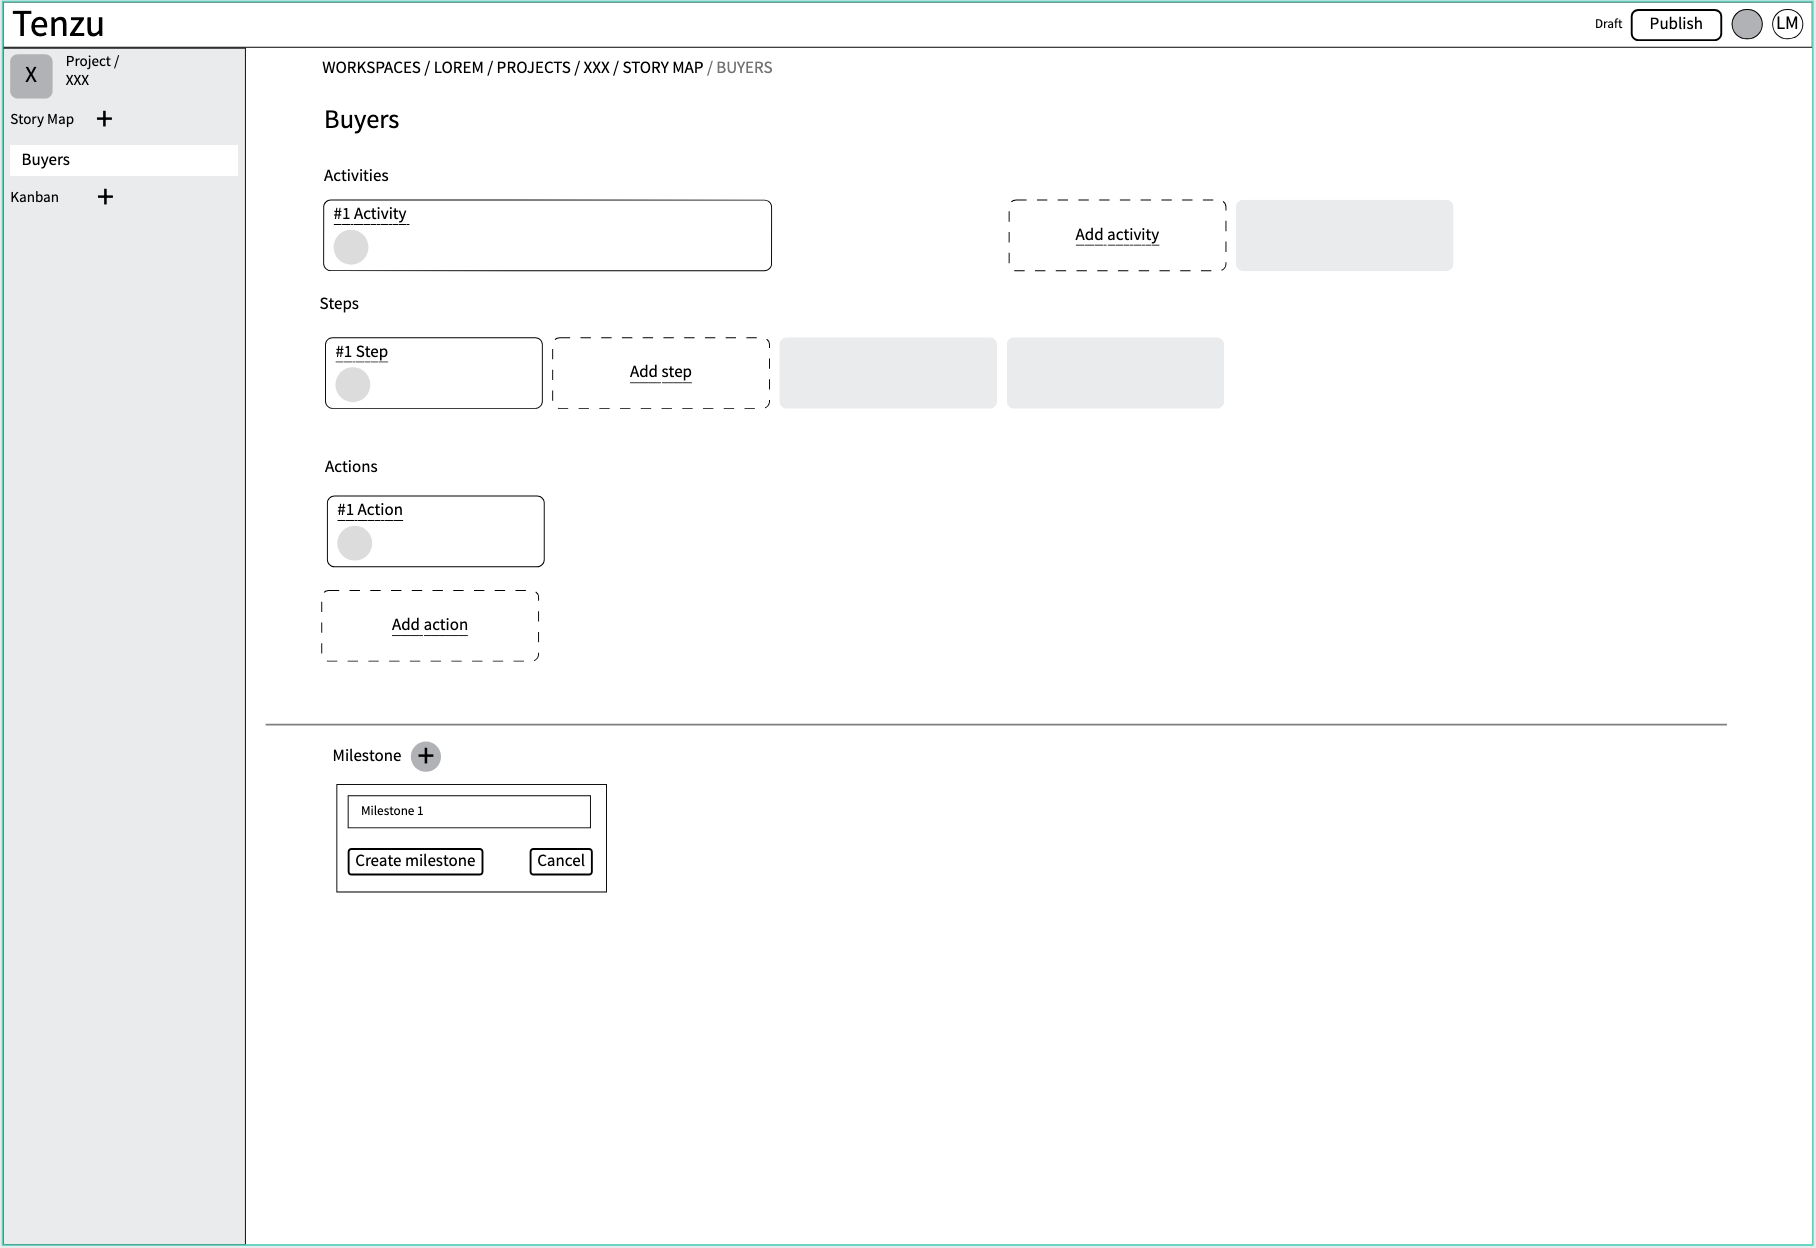The width and height of the screenshot is (1816, 1248).
Task: Select Kanban section in sidebar
Action: (35, 197)
